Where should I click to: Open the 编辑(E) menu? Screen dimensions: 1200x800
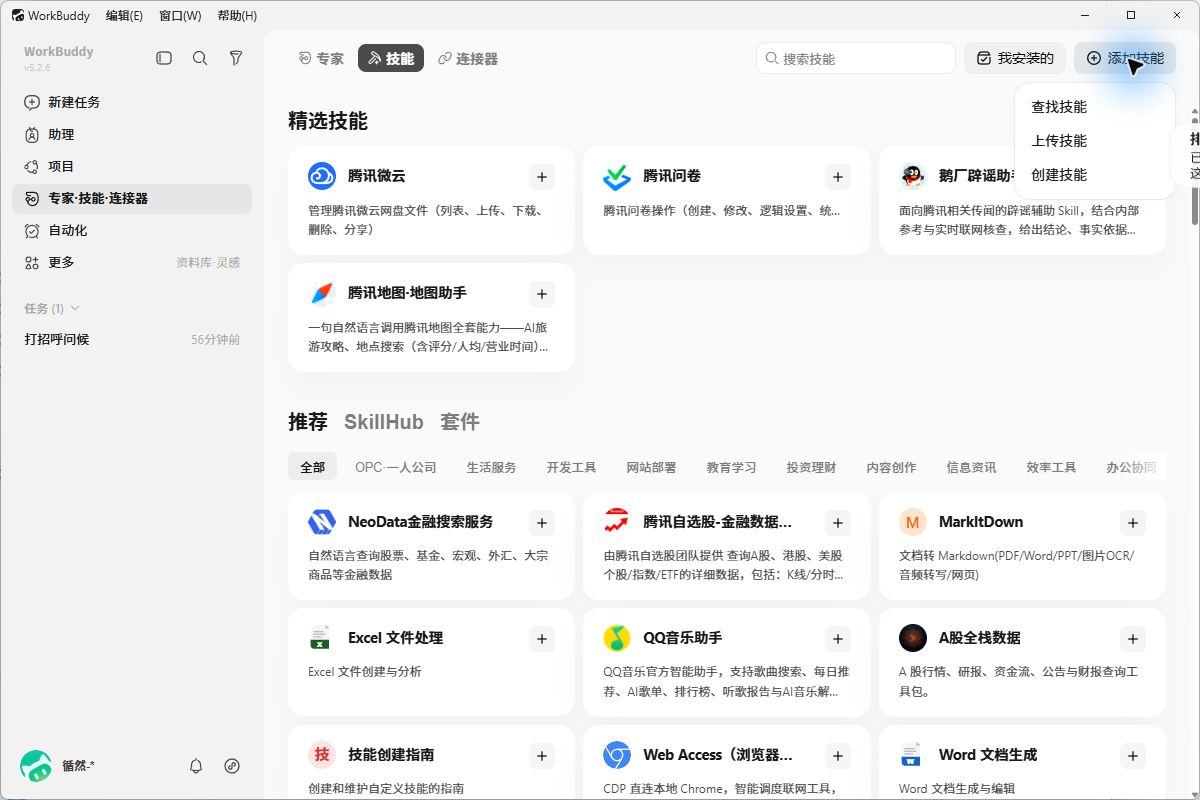pyautogui.click(x=124, y=16)
